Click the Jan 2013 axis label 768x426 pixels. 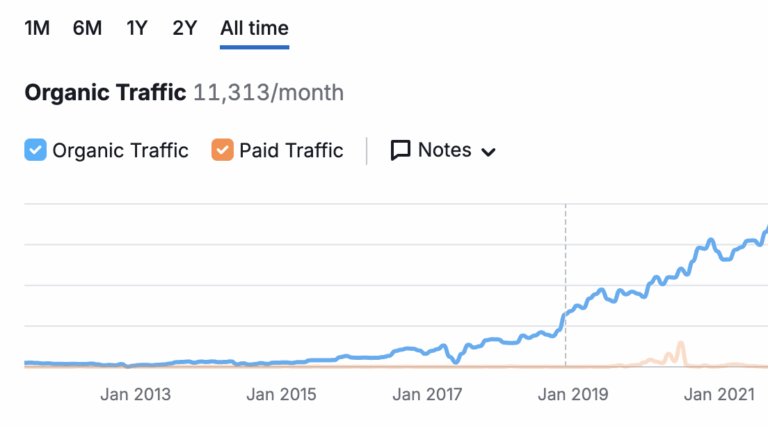point(135,394)
